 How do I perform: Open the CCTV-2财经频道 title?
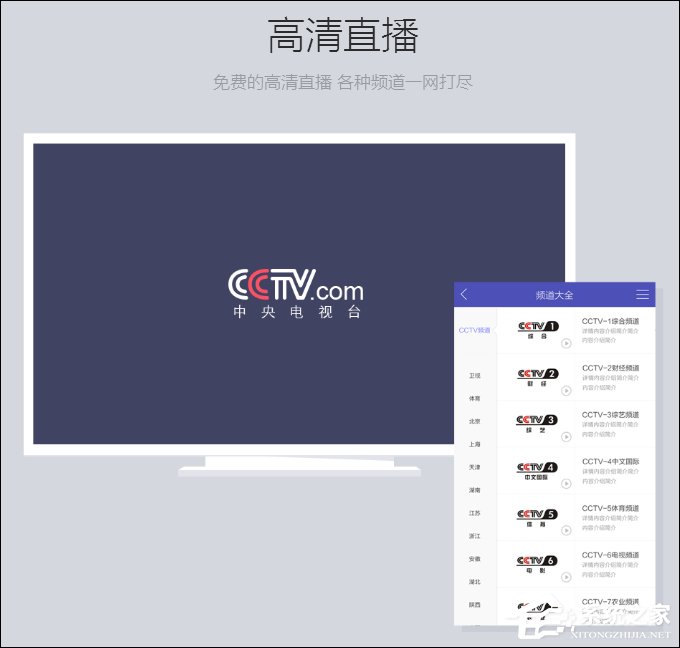click(x=610, y=368)
